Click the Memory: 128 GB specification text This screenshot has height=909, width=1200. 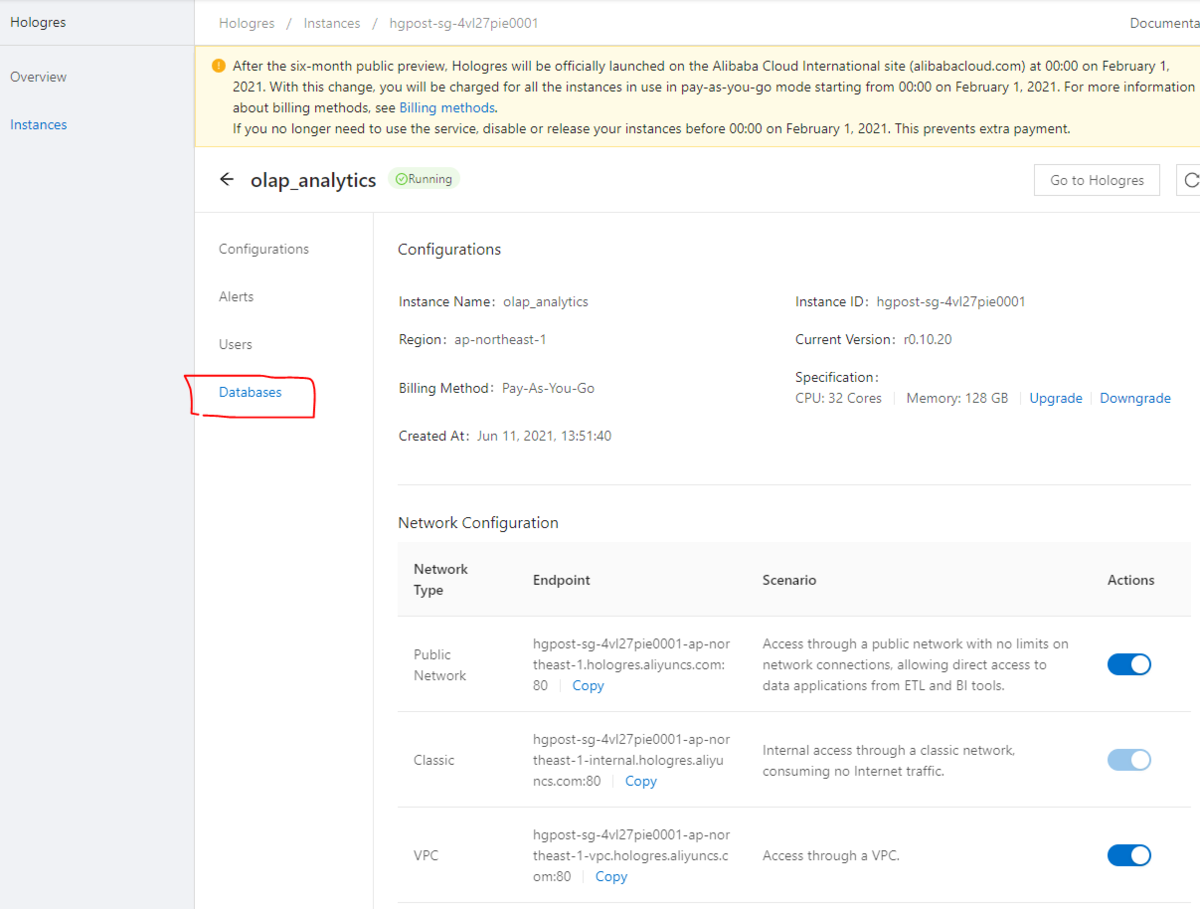(x=957, y=398)
